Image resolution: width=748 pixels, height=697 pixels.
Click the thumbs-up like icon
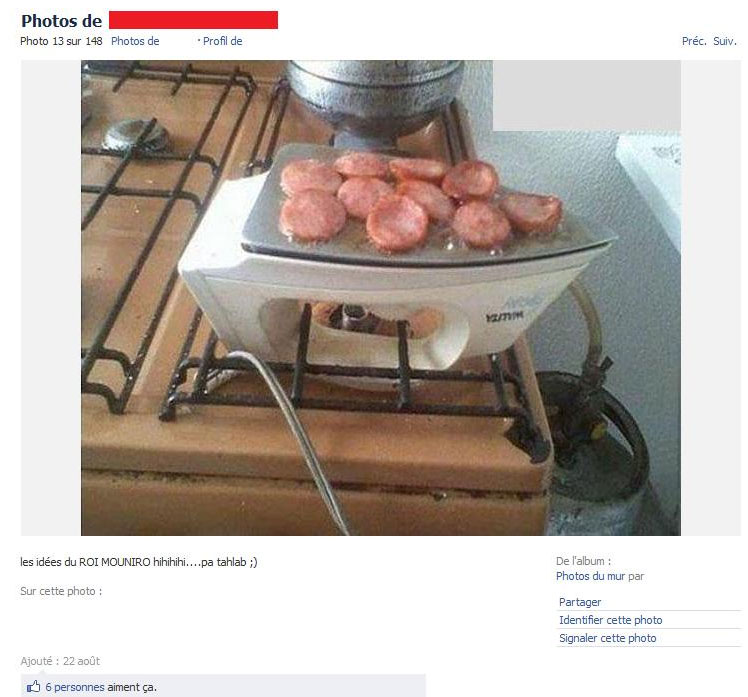point(33,687)
